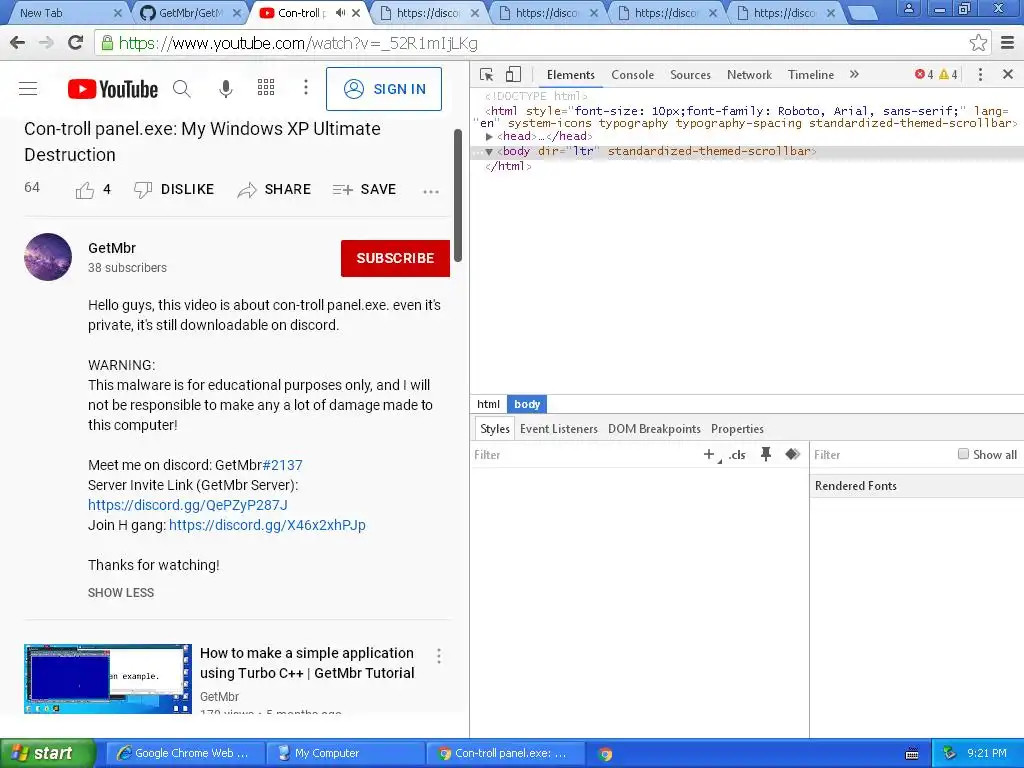This screenshot has width=1024, height=768.
Task: Toggle the .cls element classes pane
Action: [x=737, y=455]
